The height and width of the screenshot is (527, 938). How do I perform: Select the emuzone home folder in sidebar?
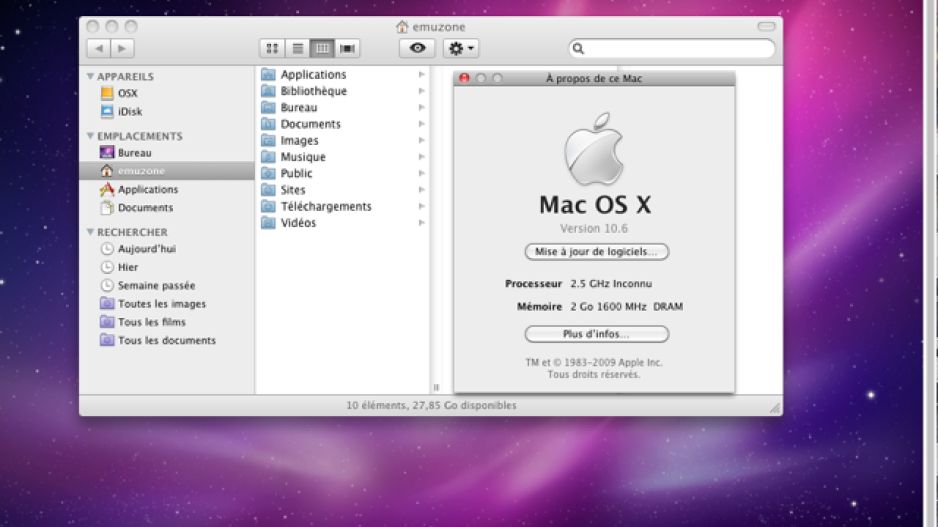click(167, 170)
